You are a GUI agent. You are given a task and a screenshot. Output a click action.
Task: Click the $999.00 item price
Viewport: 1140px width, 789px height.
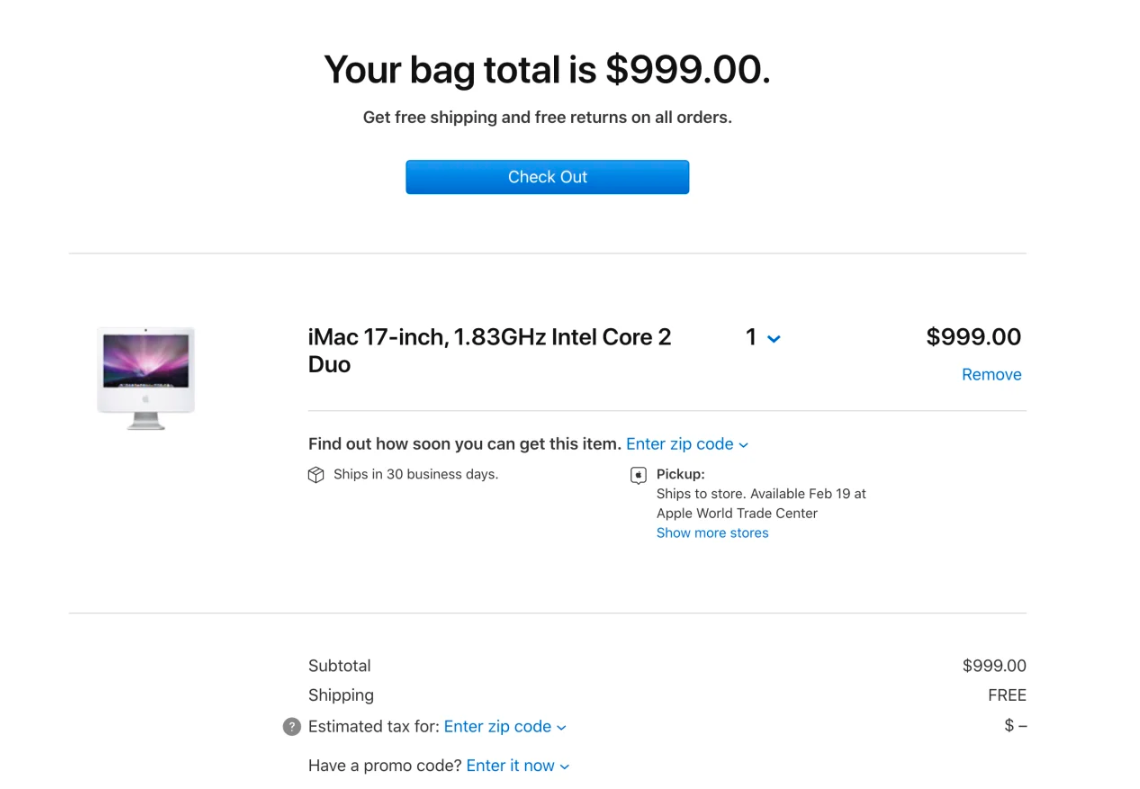click(x=974, y=337)
